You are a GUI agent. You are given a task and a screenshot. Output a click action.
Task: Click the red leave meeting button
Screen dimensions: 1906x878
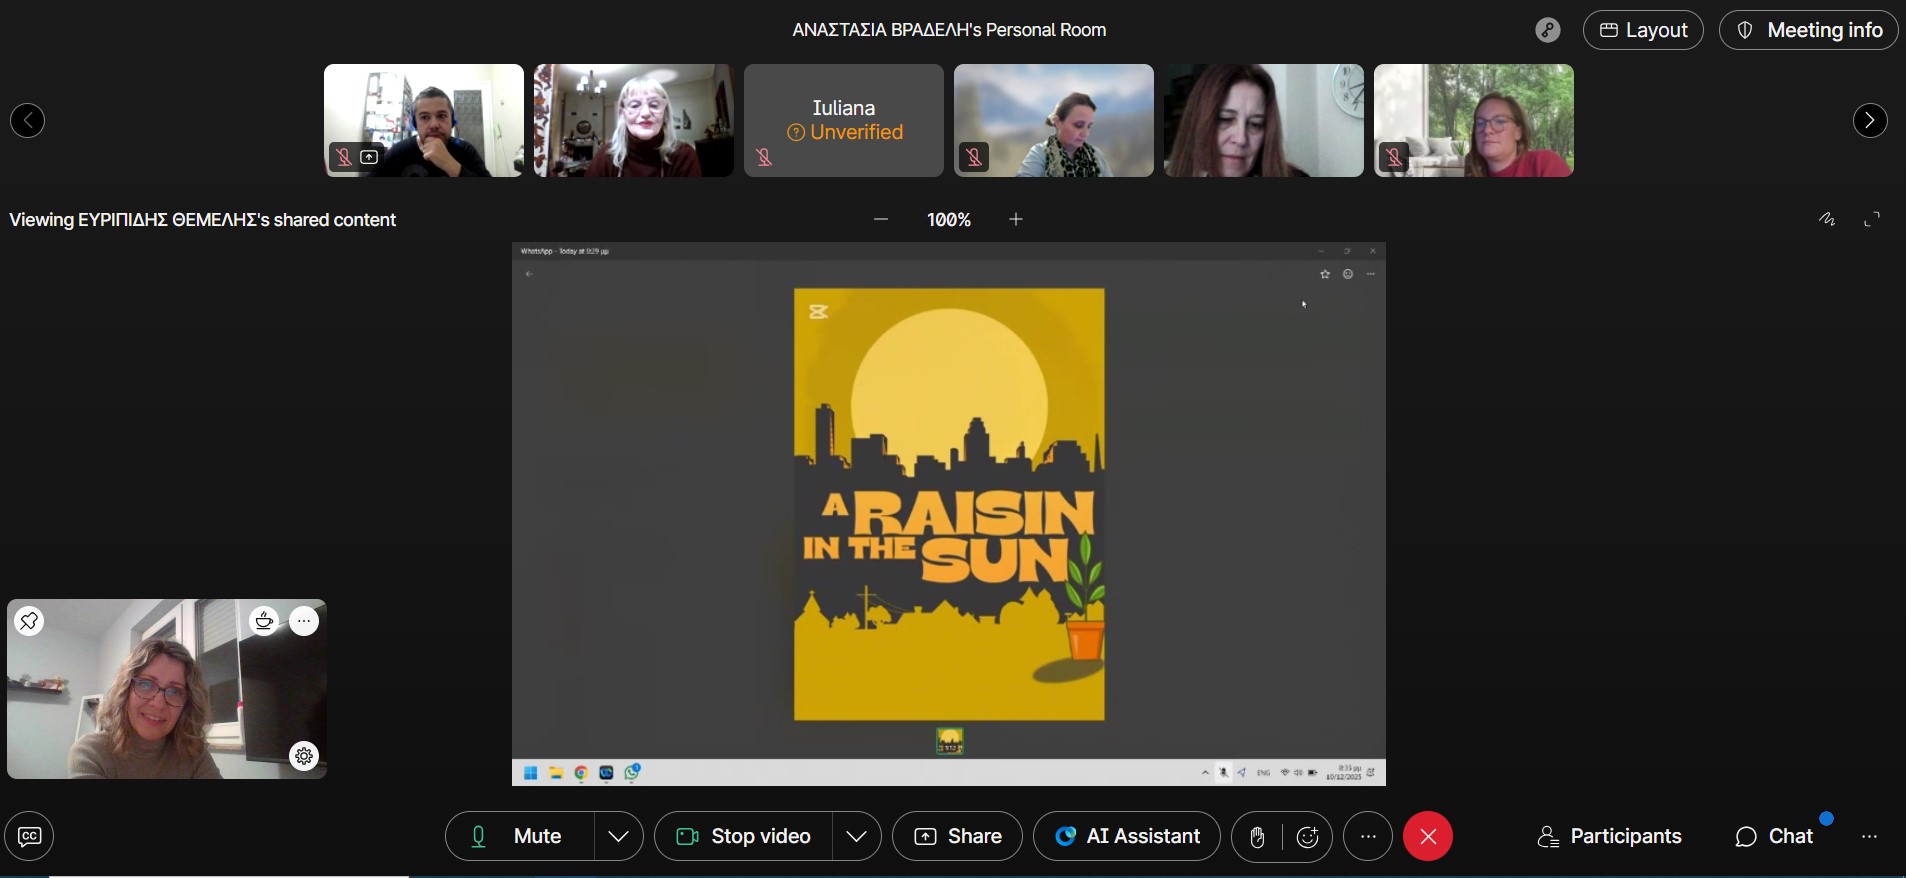coord(1427,836)
